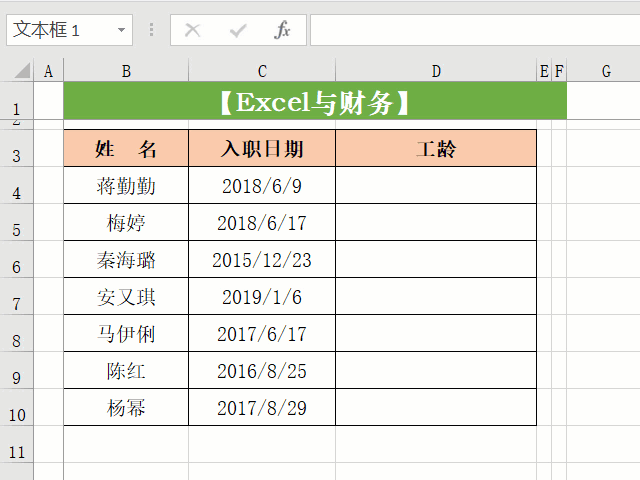Click the empty 工龄 cell for 杨幂
Viewport: 640px width, 480px height.
pos(436,407)
